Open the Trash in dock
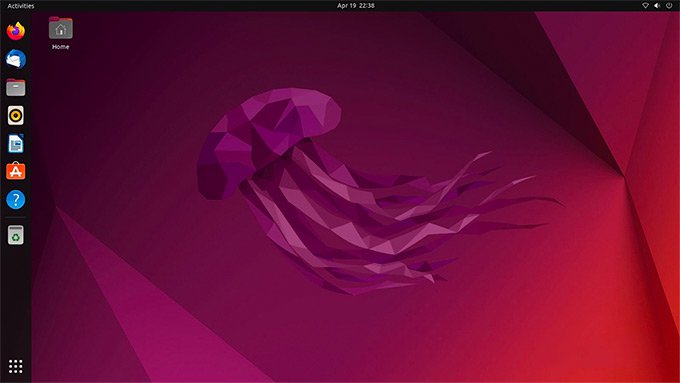Screen dimensions: 680x383 click(16, 235)
